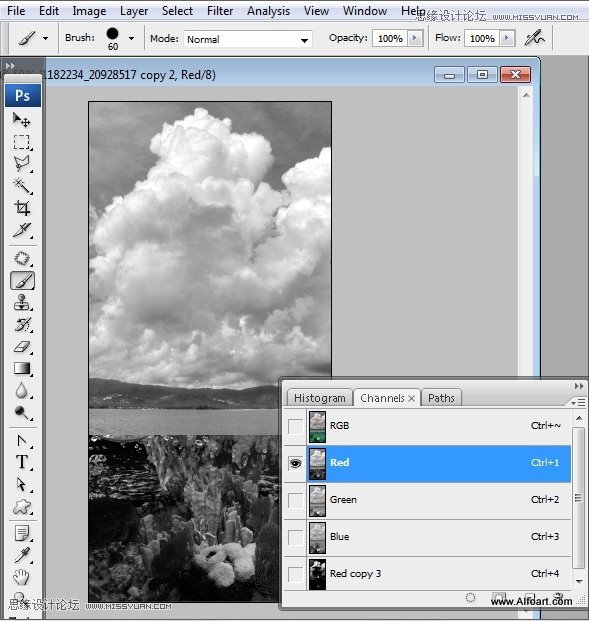This screenshot has height=621, width=589.
Task: Select the Gradient tool
Action: pos(21,369)
